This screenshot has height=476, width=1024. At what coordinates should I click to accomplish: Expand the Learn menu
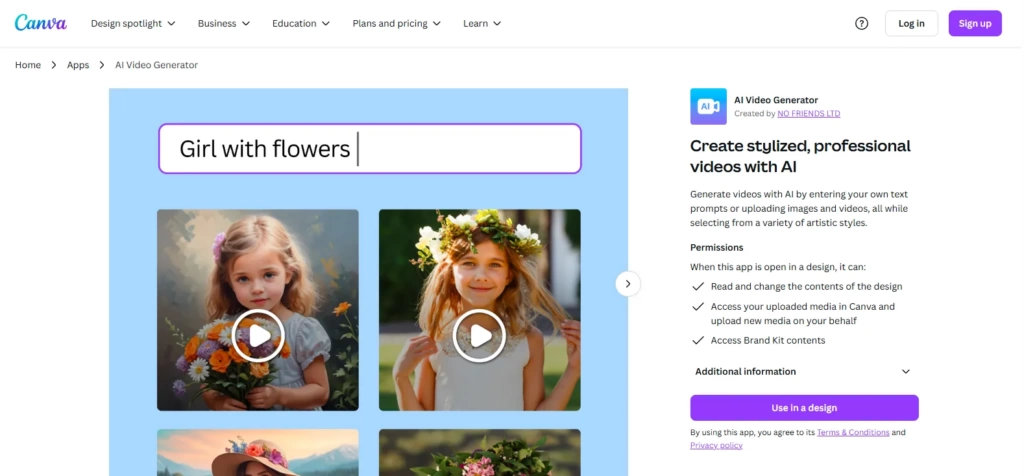(482, 24)
